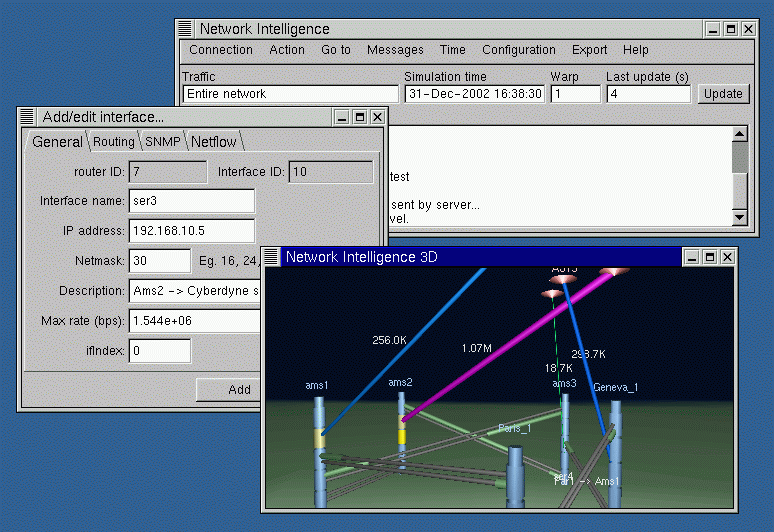The width and height of the screenshot is (774, 532).
Task: Switch to the Netflow tab
Action: (213, 142)
